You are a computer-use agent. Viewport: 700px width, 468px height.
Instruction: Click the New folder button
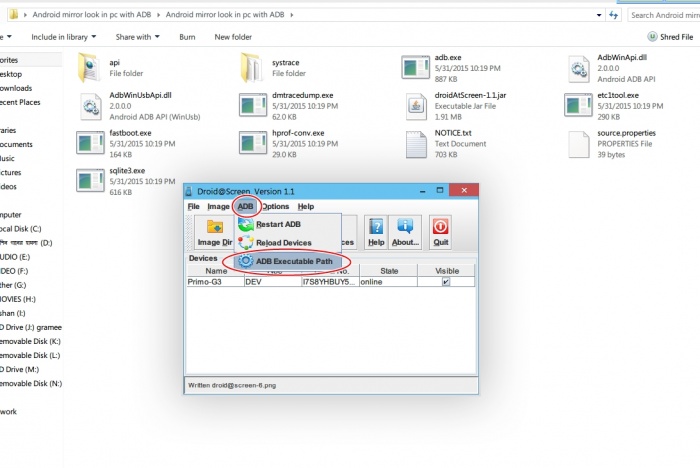pyautogui.click(x=233, y=37)
